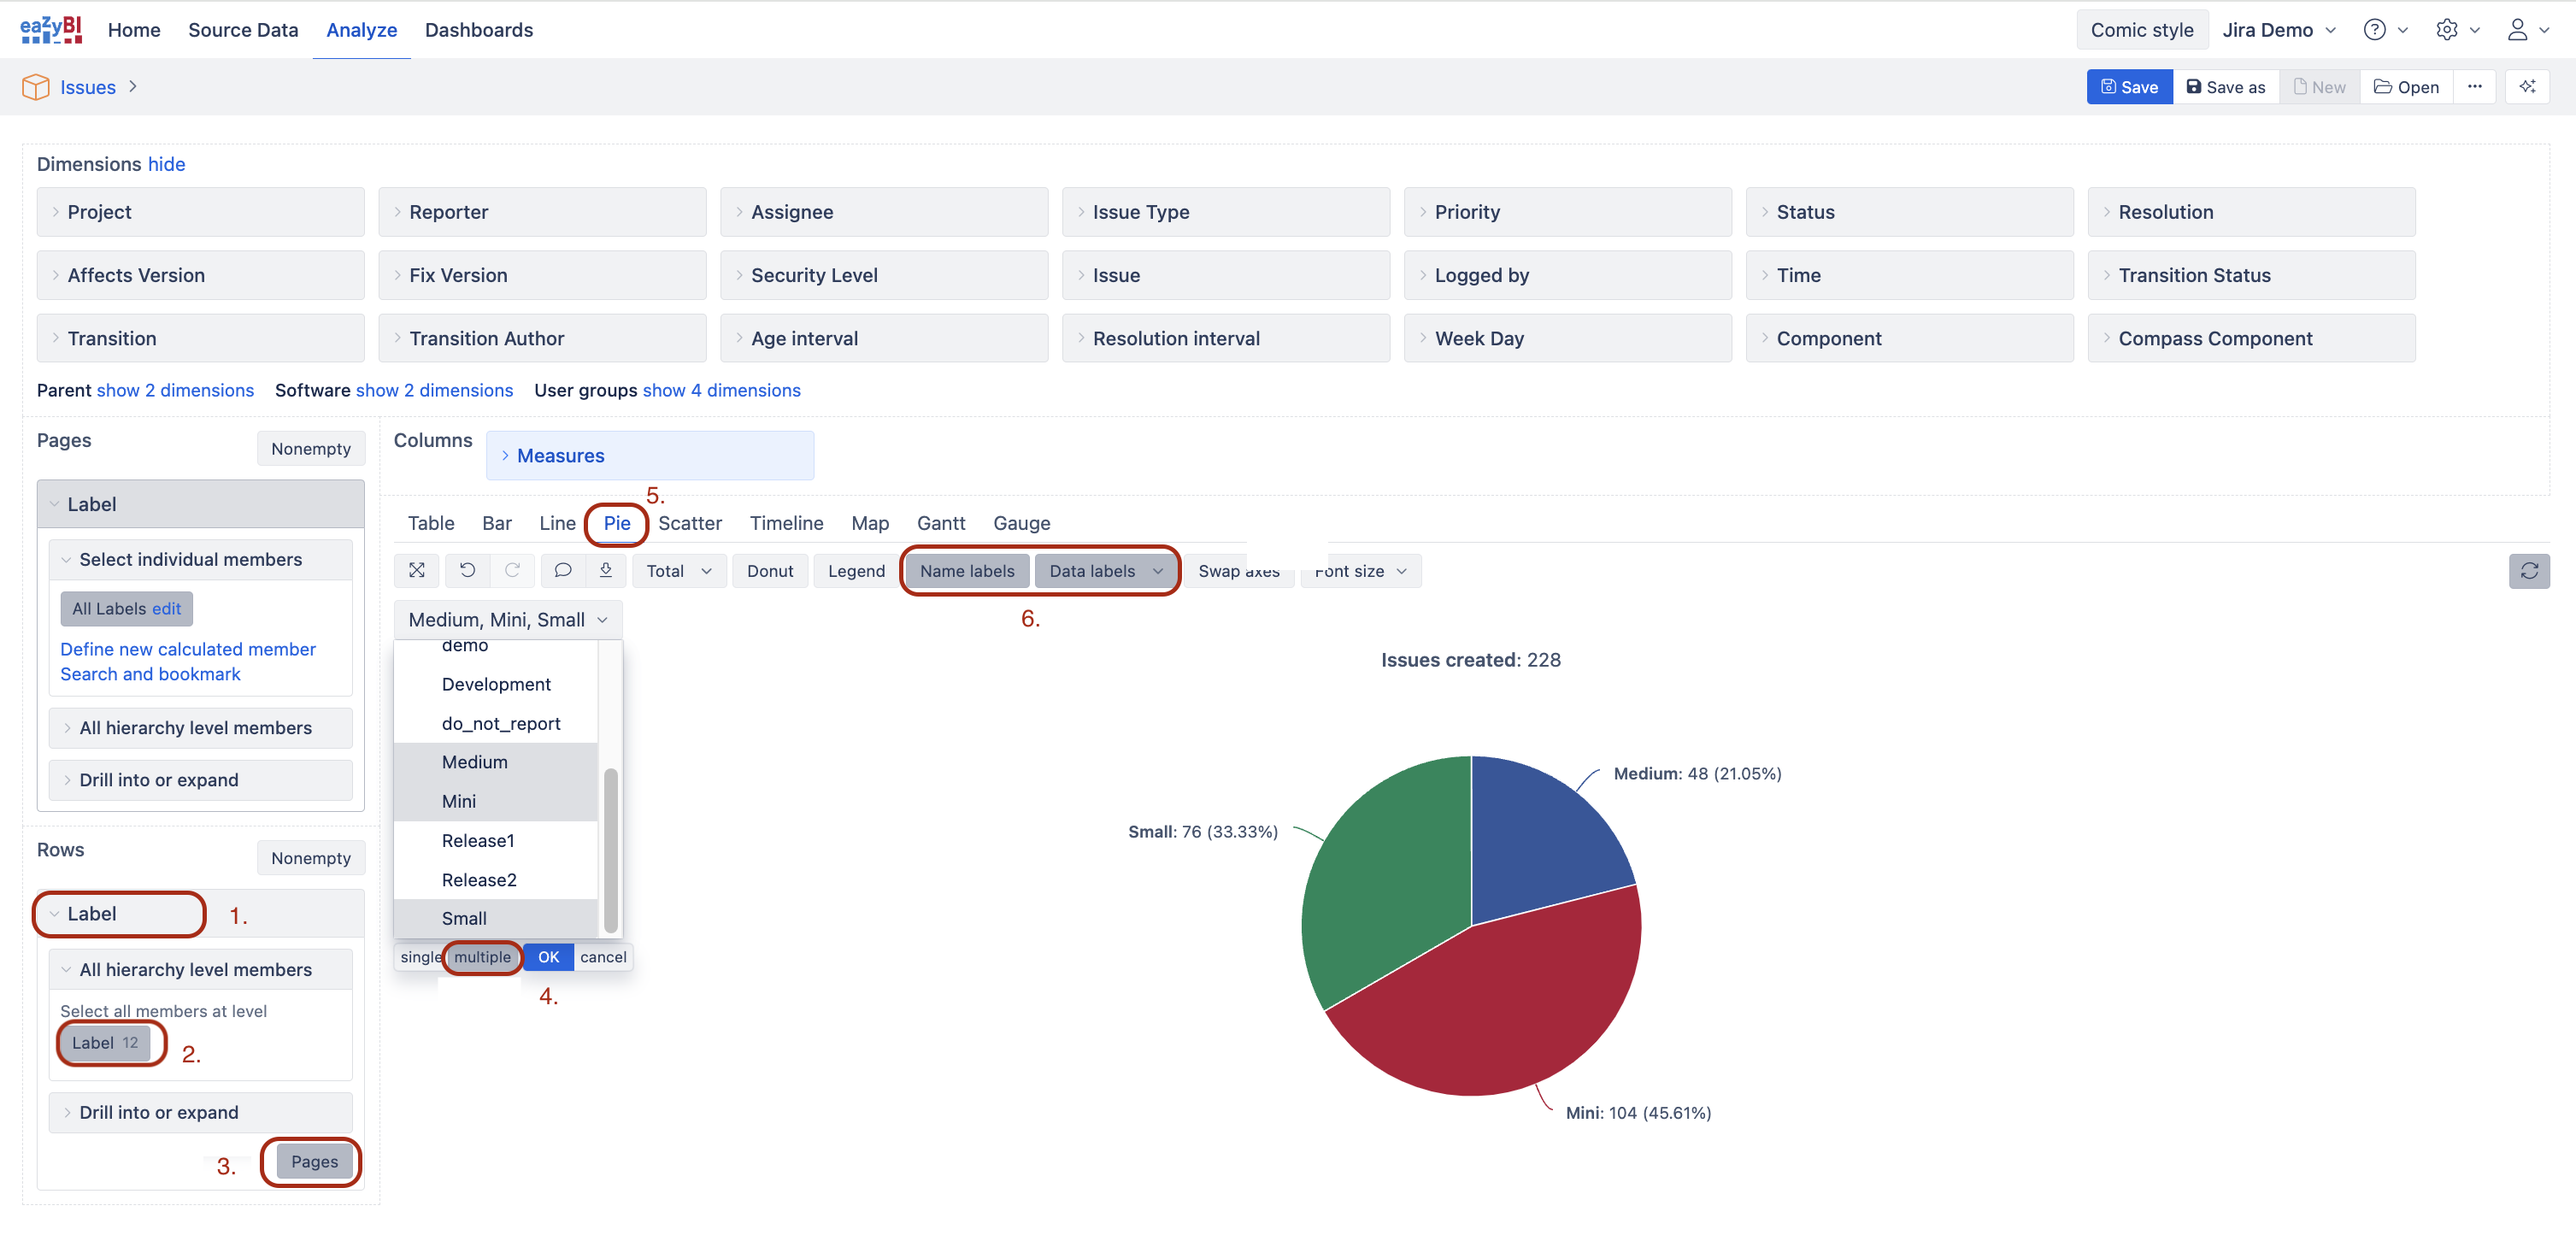Open the Font size dropdown
Image resolution: width=2576 pixels, height=1241 pixels.
click(x=1360, y=571)
